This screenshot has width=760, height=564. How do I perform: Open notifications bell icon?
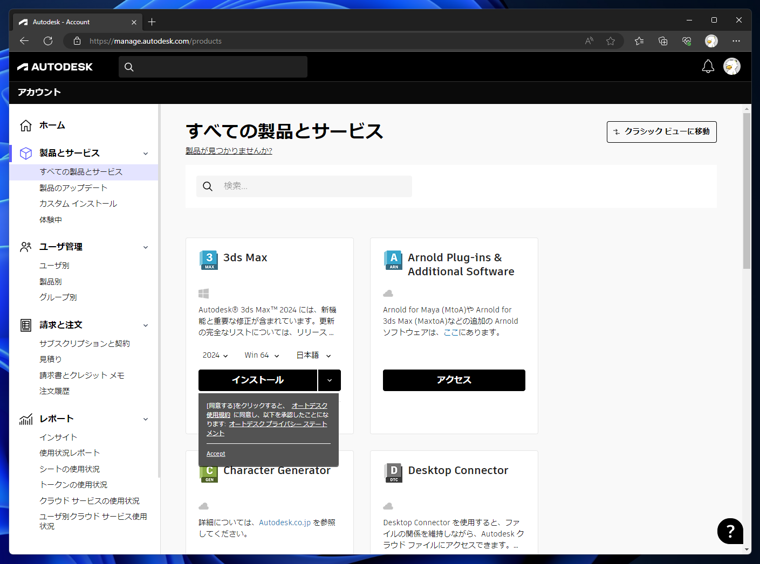708,66
